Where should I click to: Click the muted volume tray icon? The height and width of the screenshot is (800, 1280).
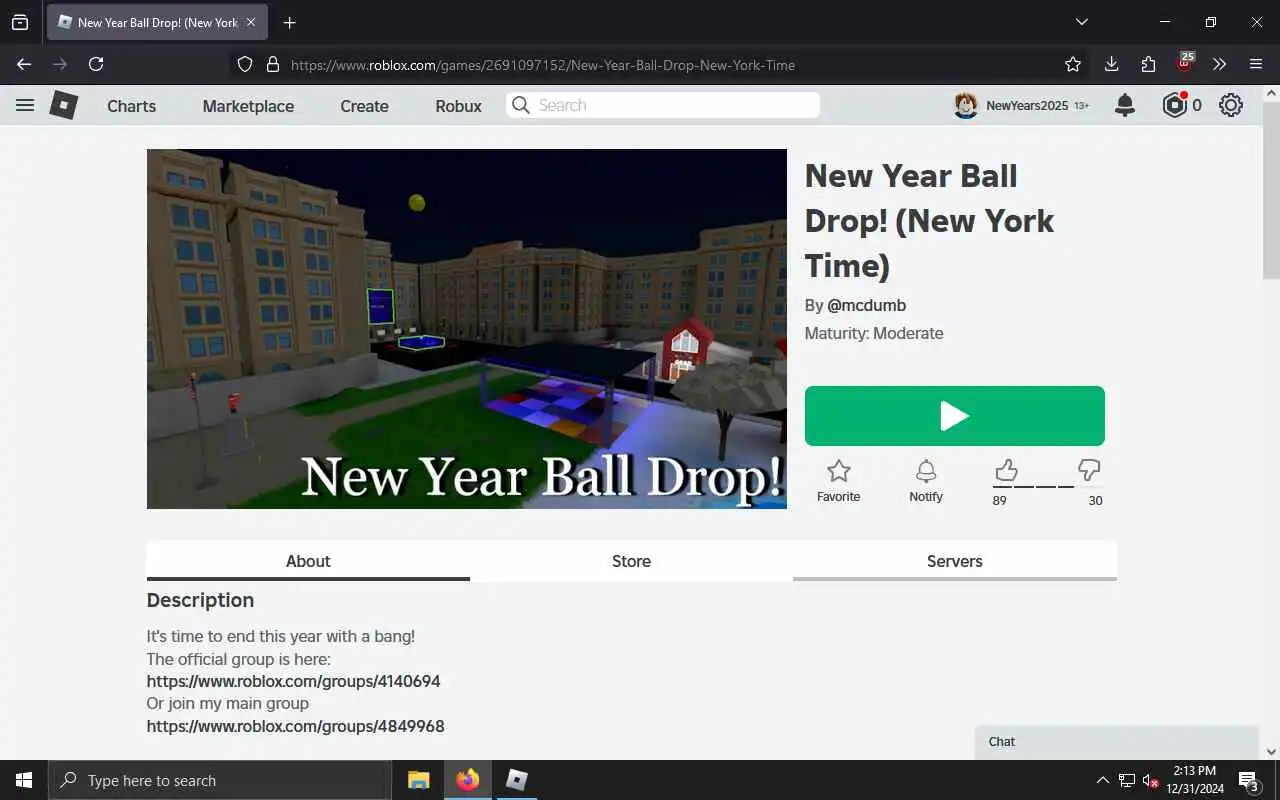click(1151, 780)
